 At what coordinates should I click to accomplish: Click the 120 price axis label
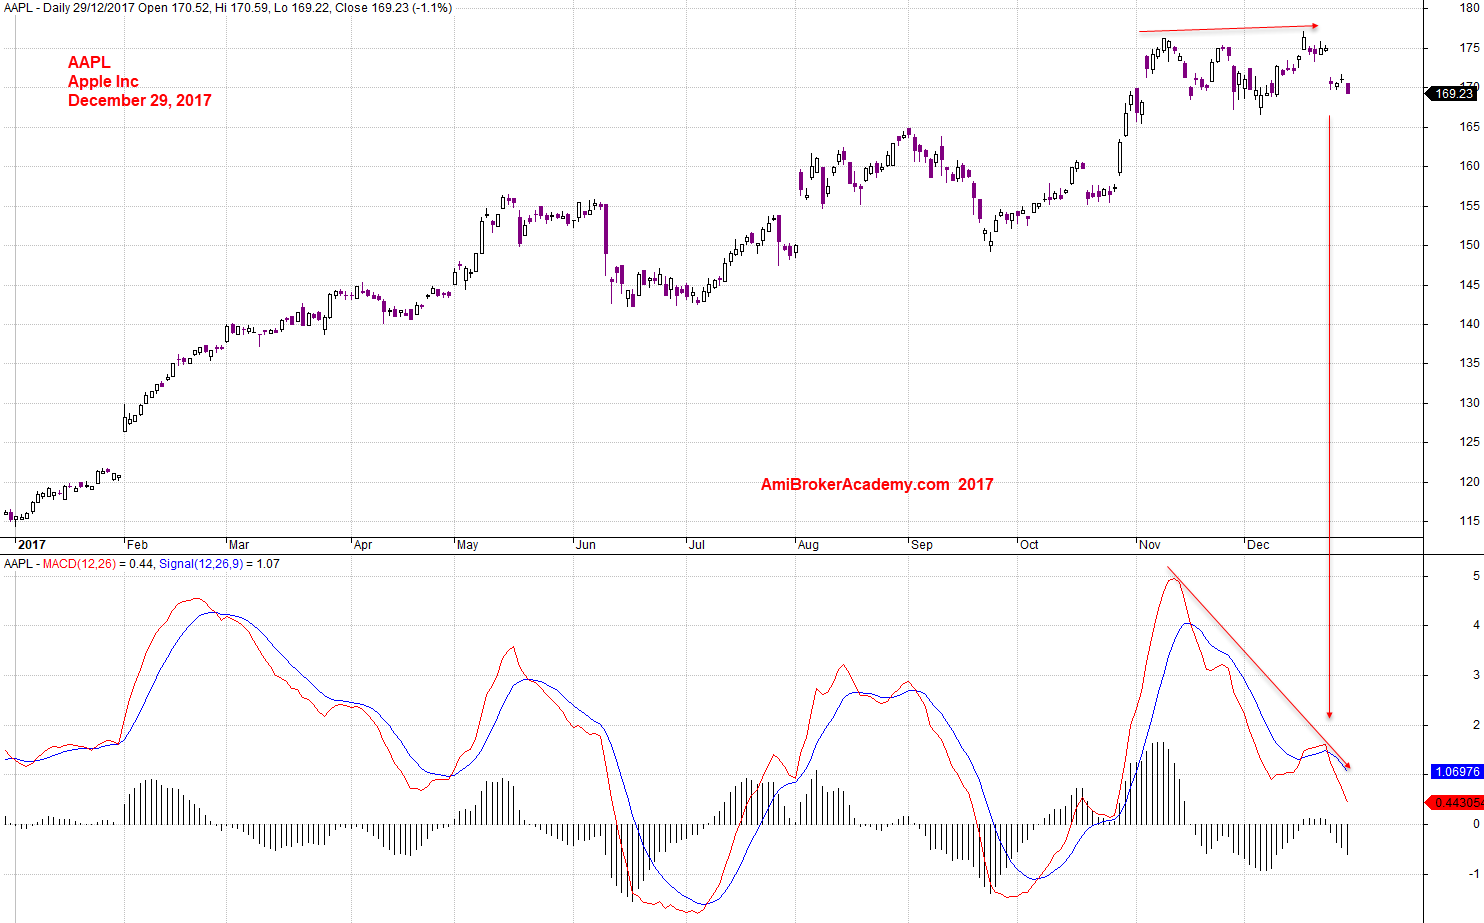pyautogui.click(x=1469, y=482)
